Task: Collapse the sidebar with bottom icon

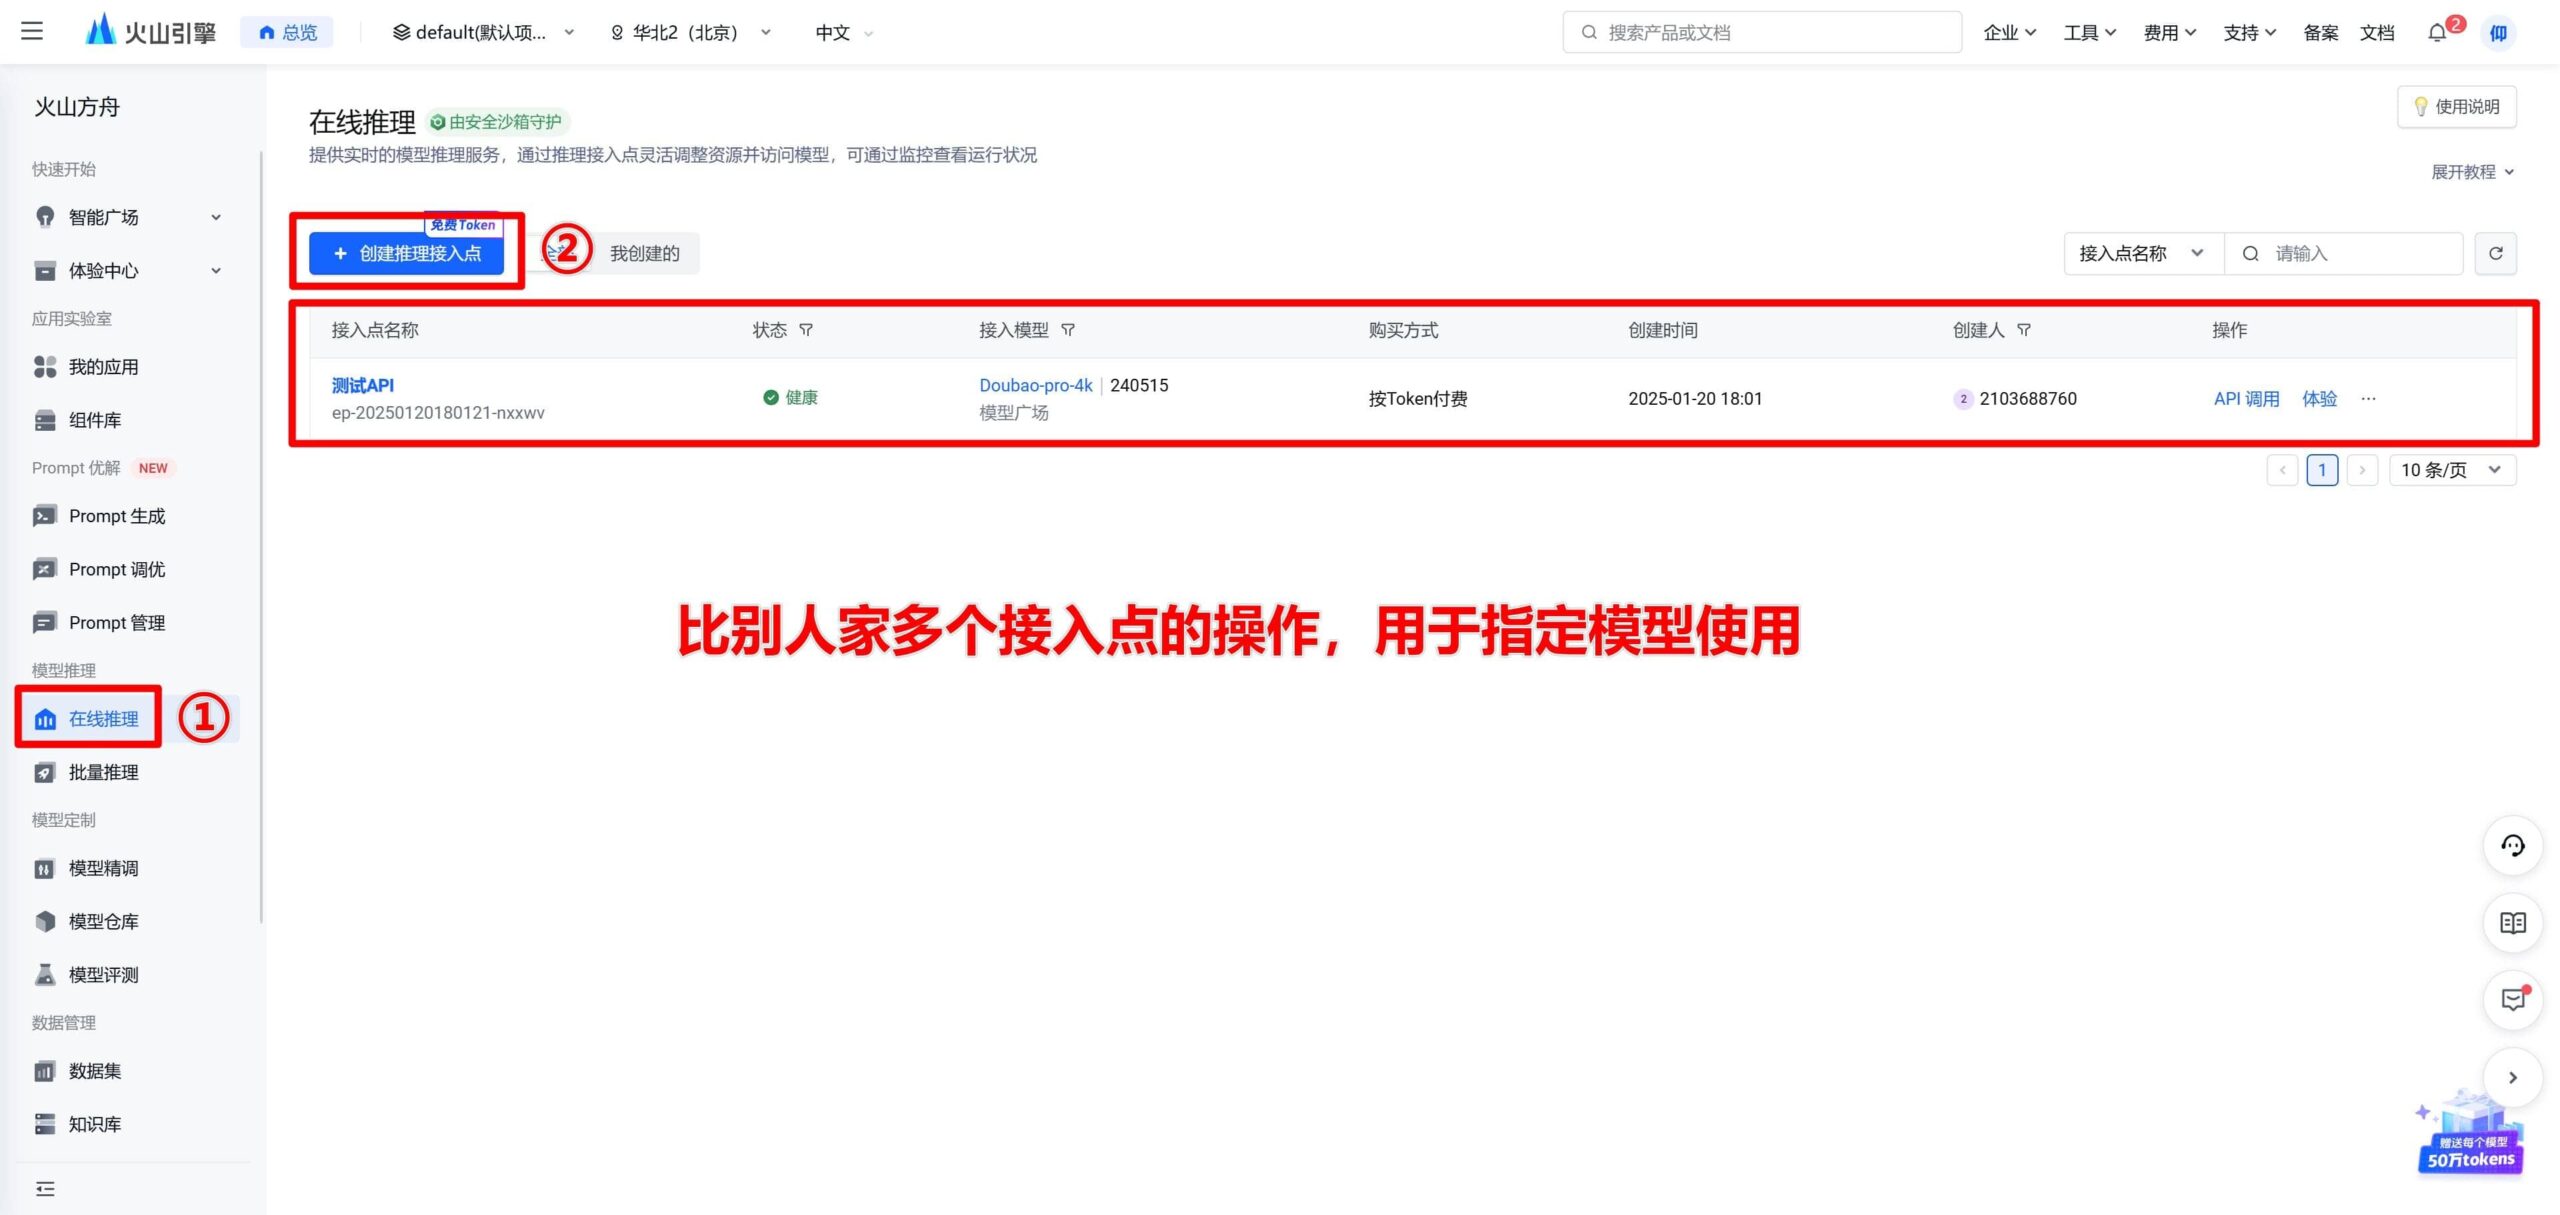Action: (45, 1188)
